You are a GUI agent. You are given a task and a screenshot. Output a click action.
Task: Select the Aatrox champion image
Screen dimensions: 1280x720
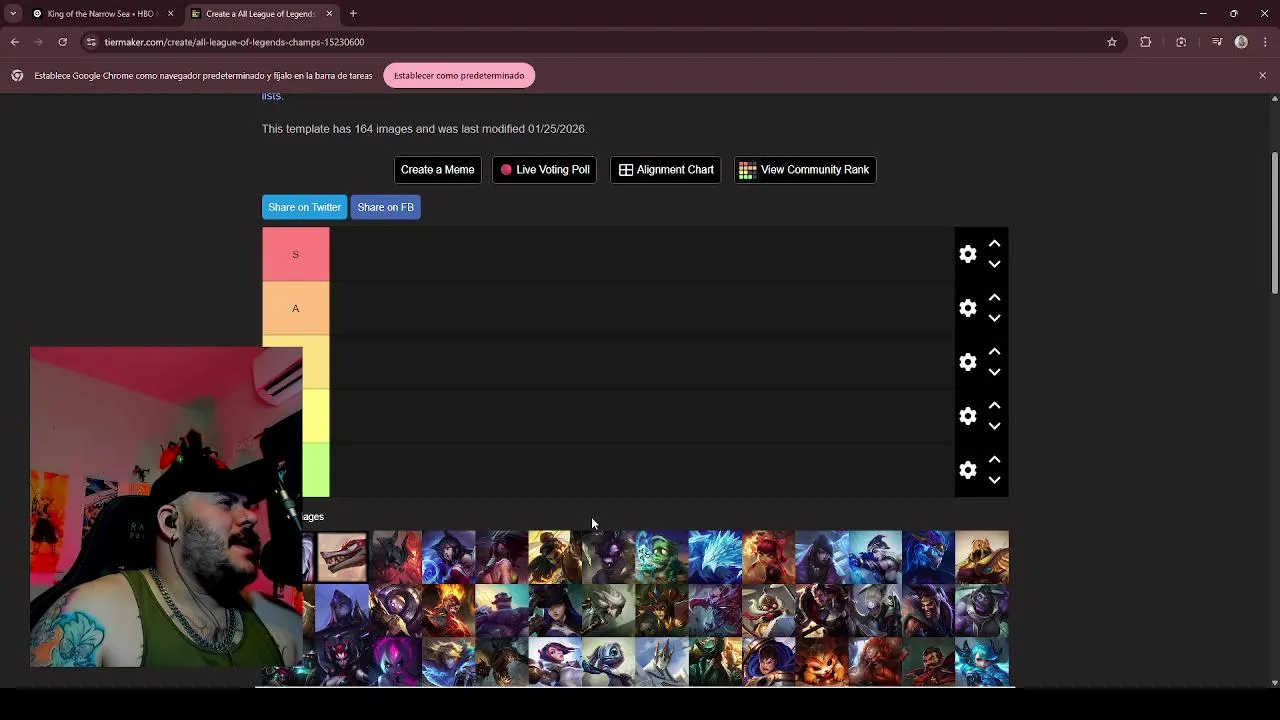click(x=395, y=557)
